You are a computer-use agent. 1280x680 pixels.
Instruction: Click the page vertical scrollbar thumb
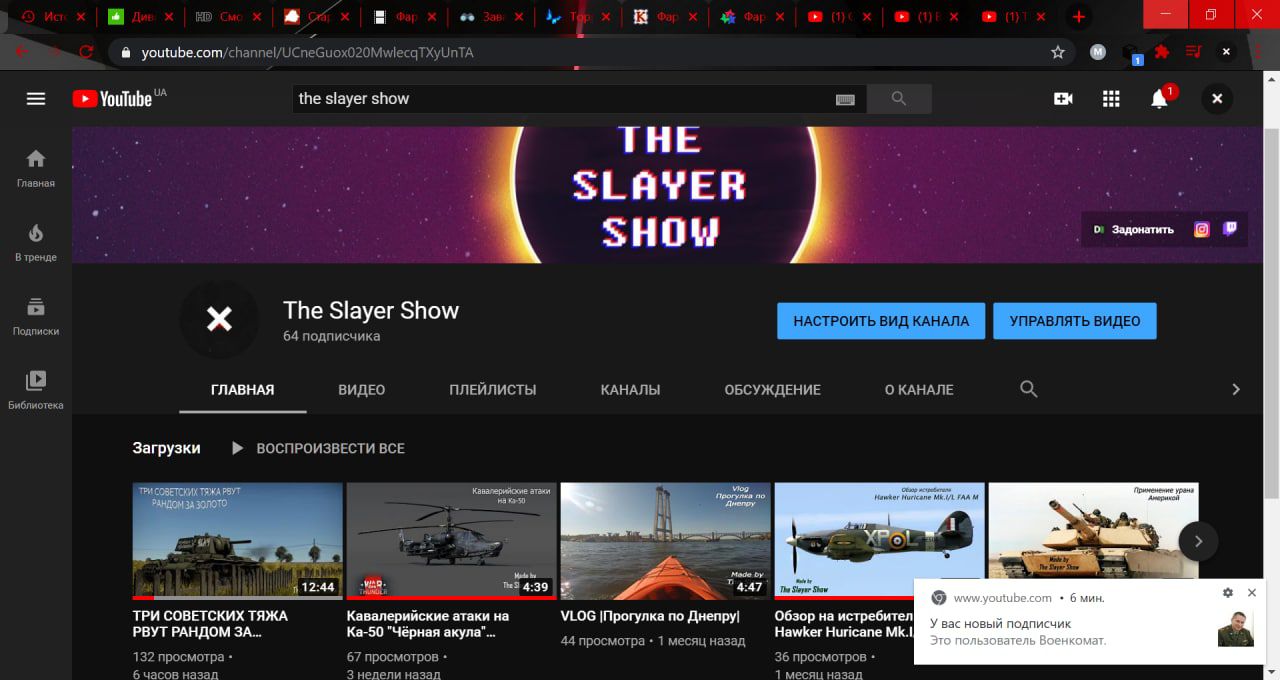click(x=1272, y=312)
